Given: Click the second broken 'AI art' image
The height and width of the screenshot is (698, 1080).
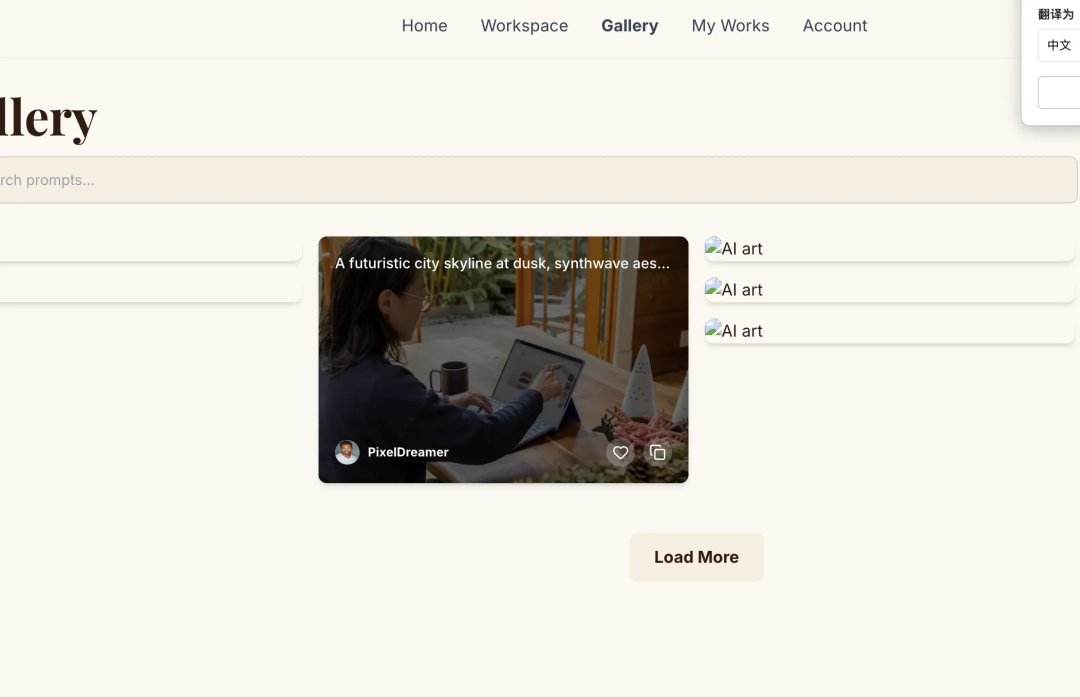Looking at the screenshot, I should [x=734, y=289].
